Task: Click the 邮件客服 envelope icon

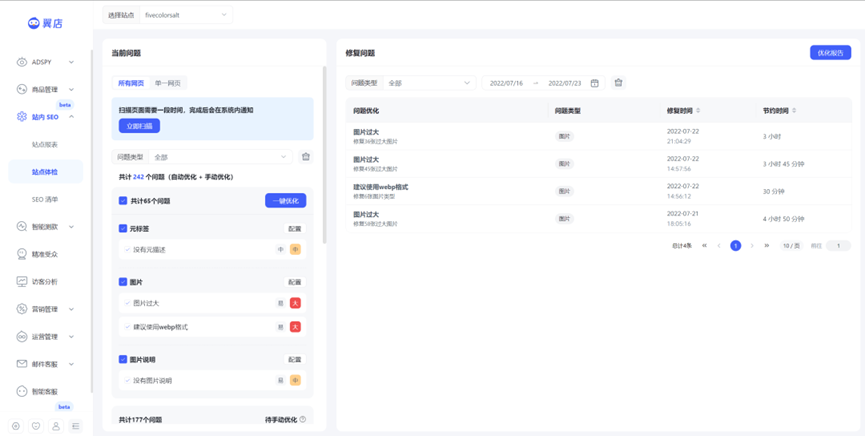Action: coord(22,364)
